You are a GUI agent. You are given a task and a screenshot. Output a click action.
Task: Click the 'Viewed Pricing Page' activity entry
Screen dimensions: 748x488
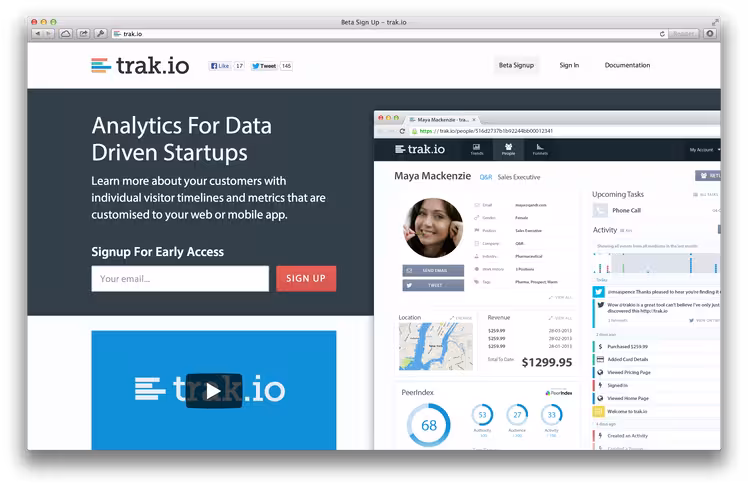(x=657, y=372)
